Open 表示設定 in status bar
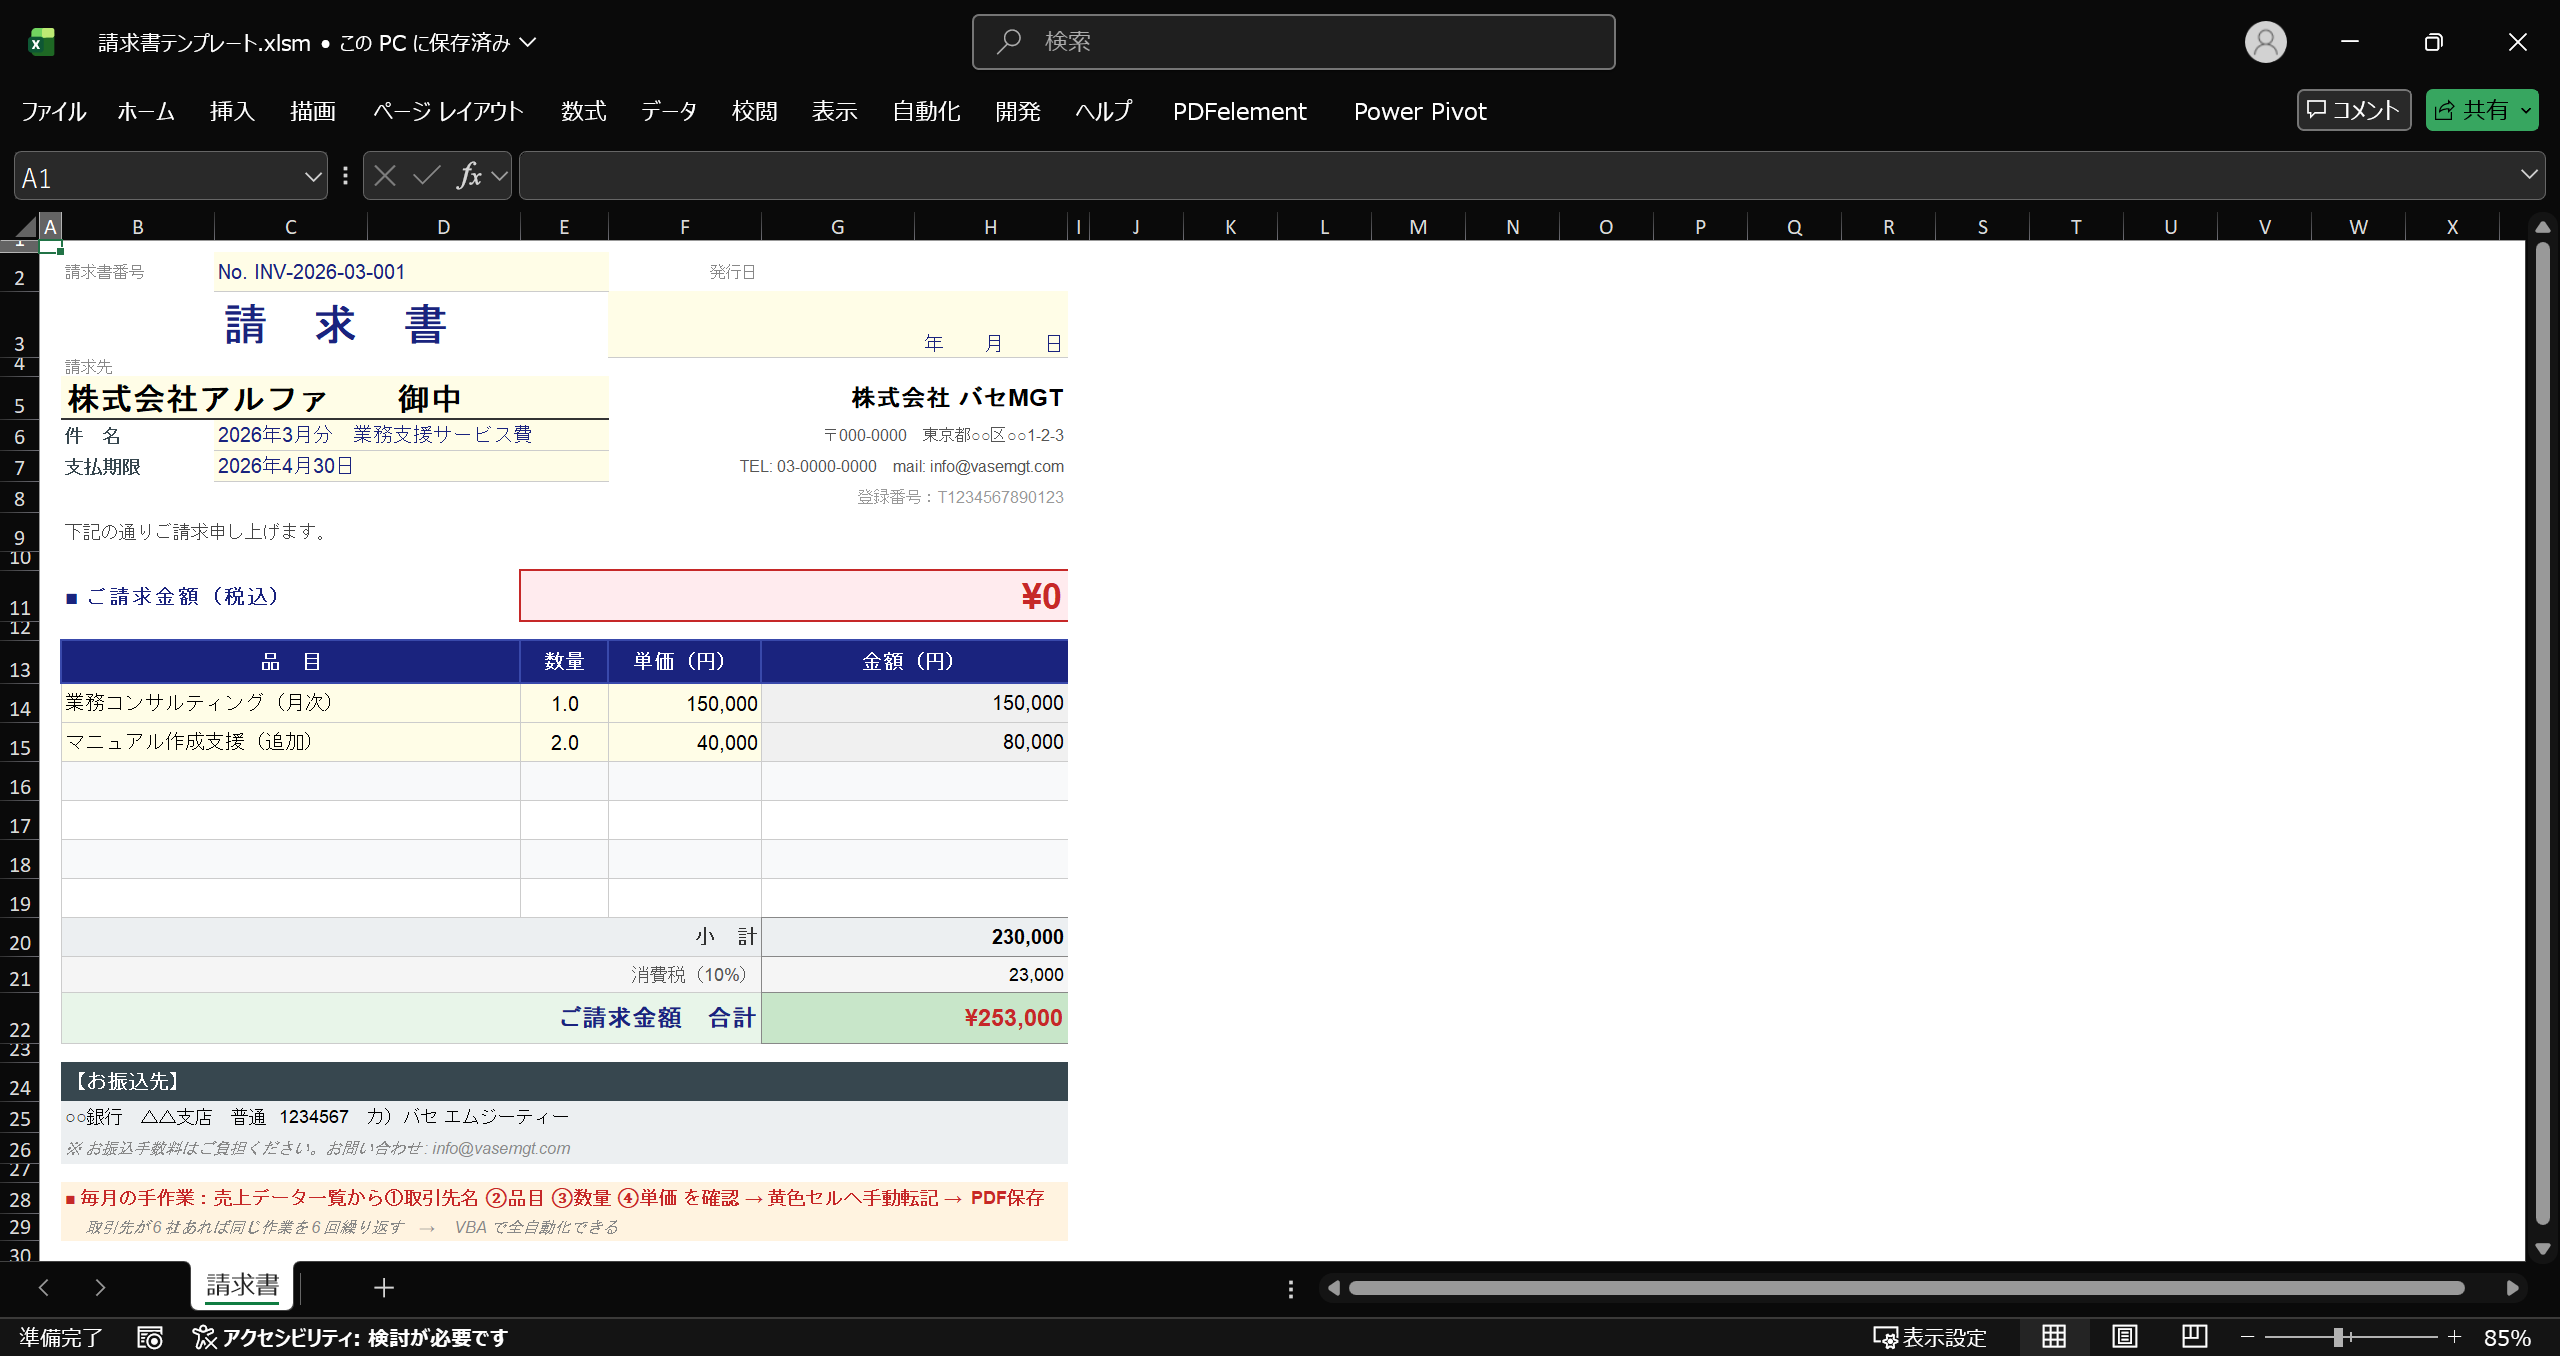The image size is (2560, 1356). [x=1929, y=1337]
